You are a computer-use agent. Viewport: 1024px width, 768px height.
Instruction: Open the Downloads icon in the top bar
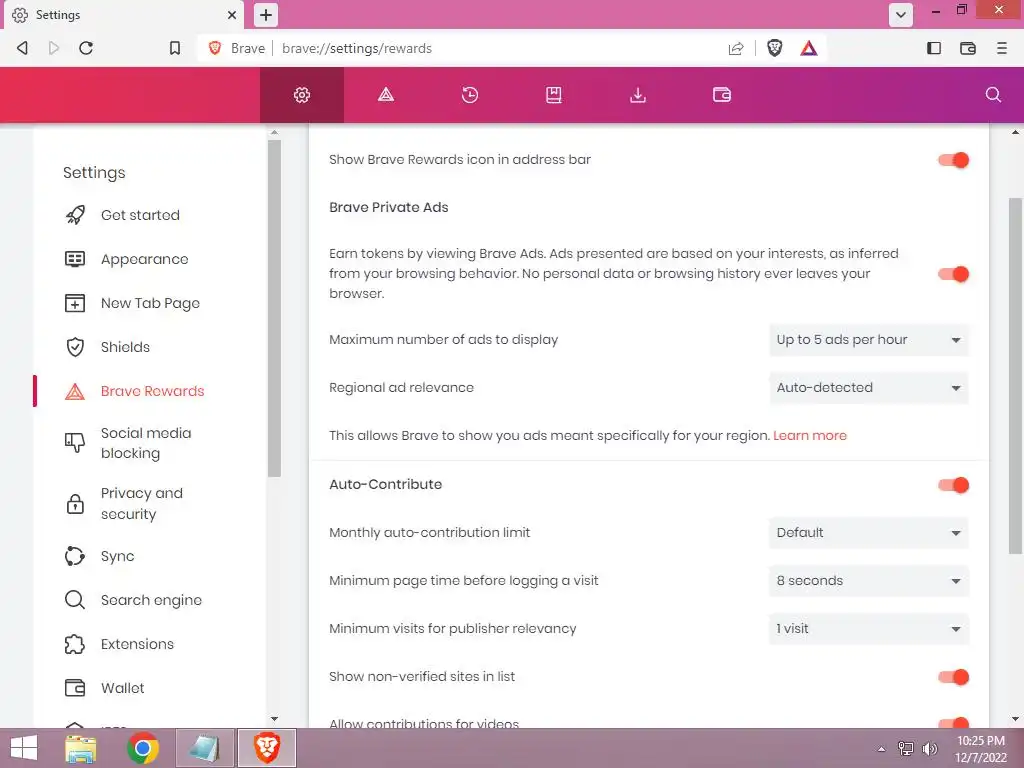(638, 95)
